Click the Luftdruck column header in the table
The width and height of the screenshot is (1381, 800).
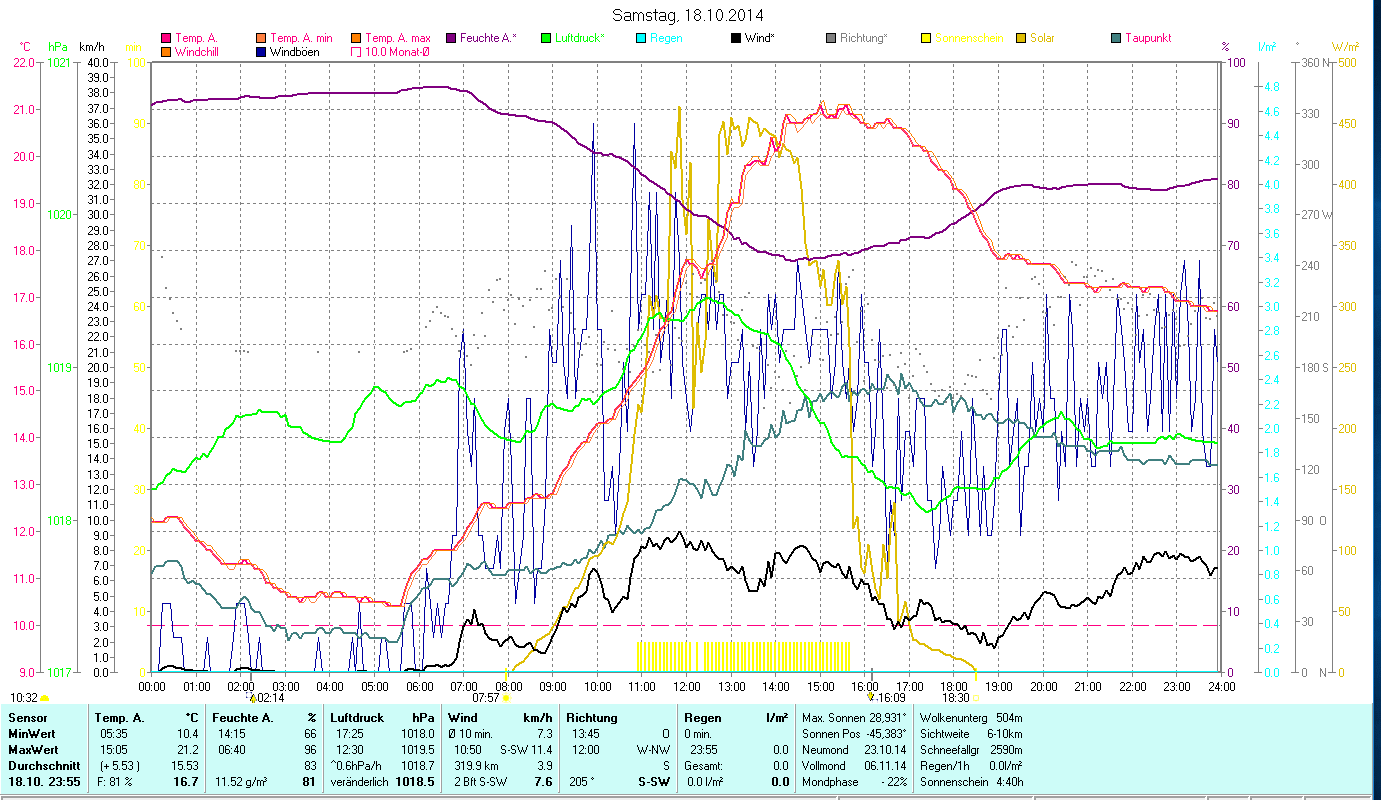coord(356,718)
